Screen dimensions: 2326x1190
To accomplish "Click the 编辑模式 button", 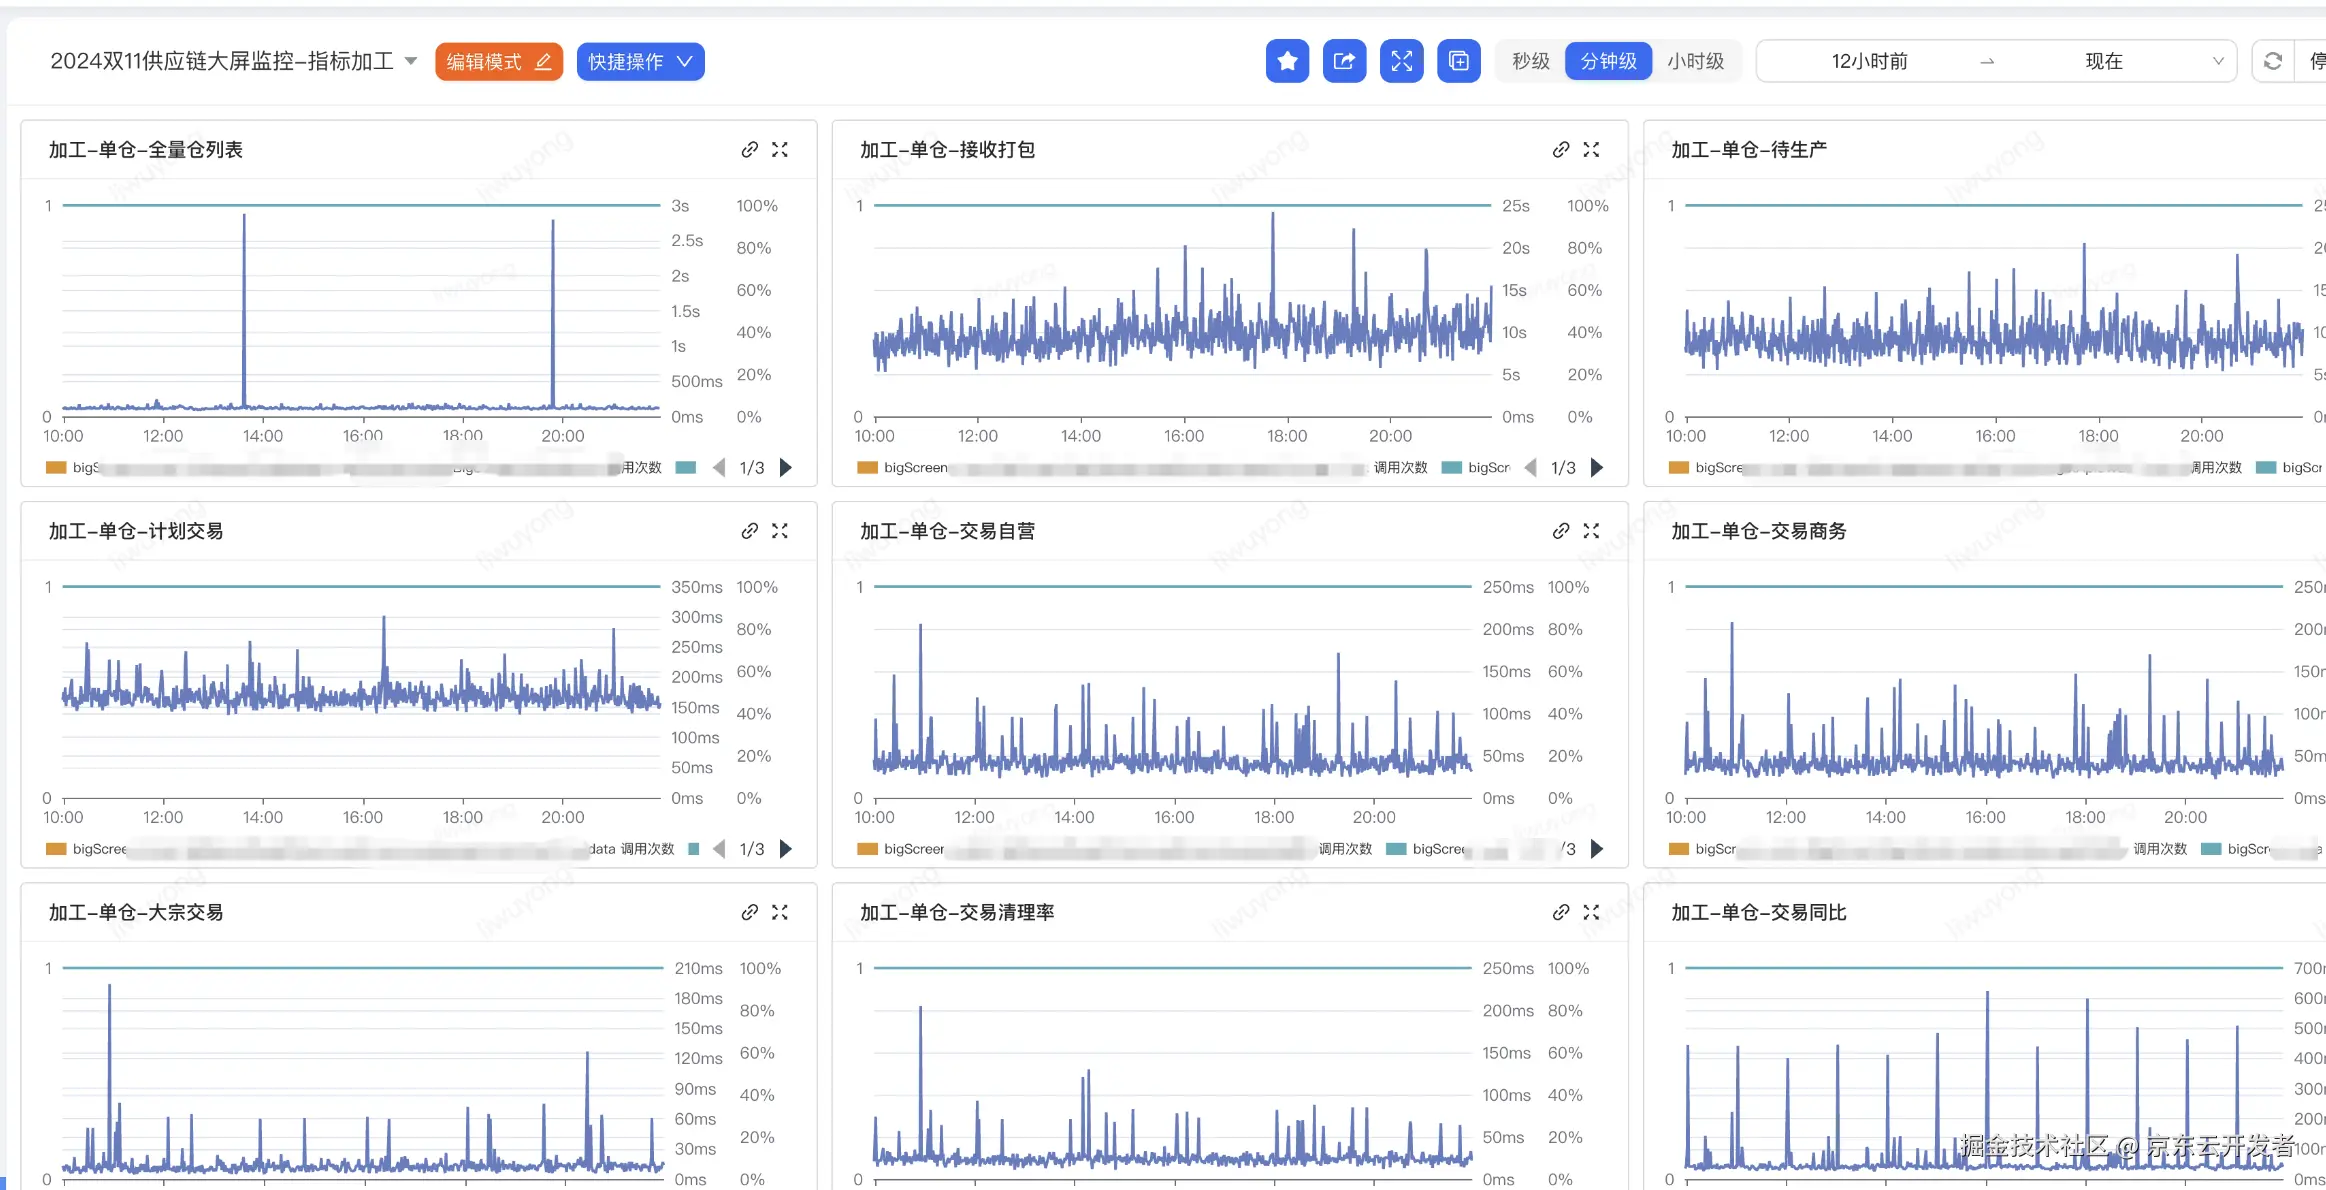I will tap(498, 61).
